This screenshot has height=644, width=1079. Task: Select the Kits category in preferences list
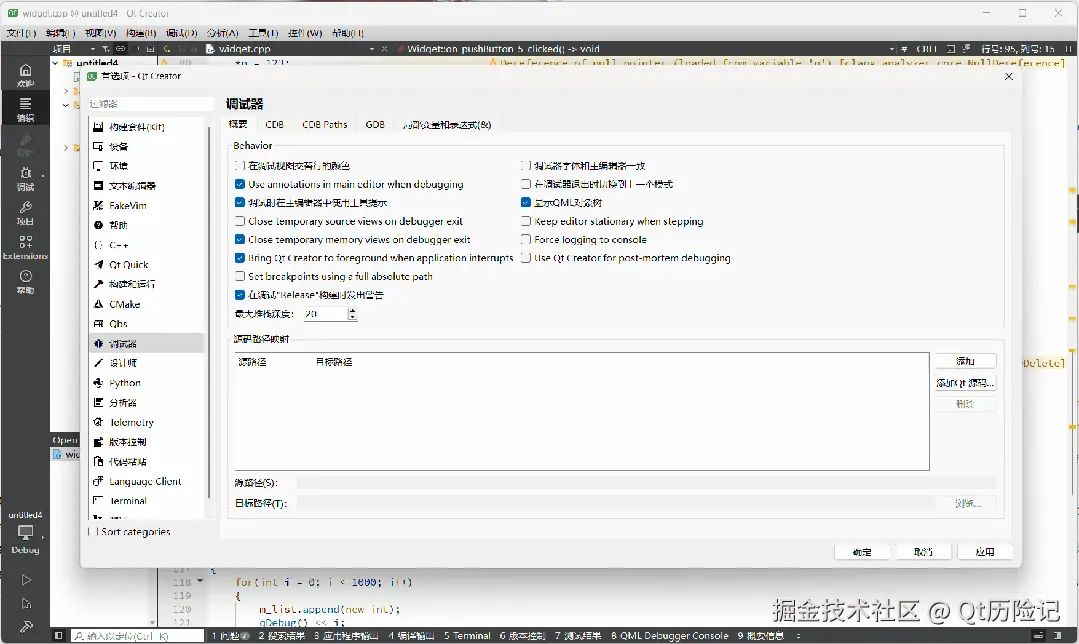click(x=147, y=127)
